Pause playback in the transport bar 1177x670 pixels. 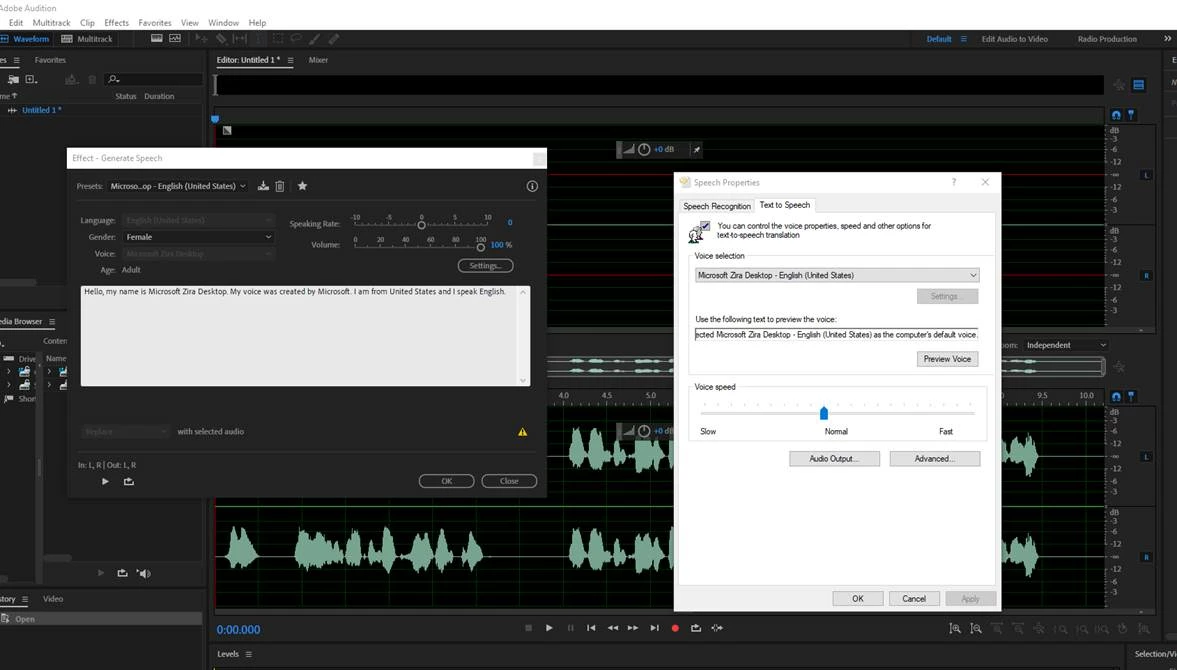[570, 628]
